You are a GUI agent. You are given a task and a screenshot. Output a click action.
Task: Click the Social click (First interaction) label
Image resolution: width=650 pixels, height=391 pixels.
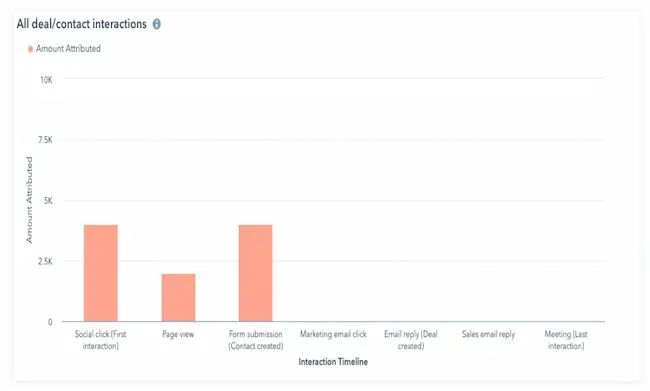point(101,340)
